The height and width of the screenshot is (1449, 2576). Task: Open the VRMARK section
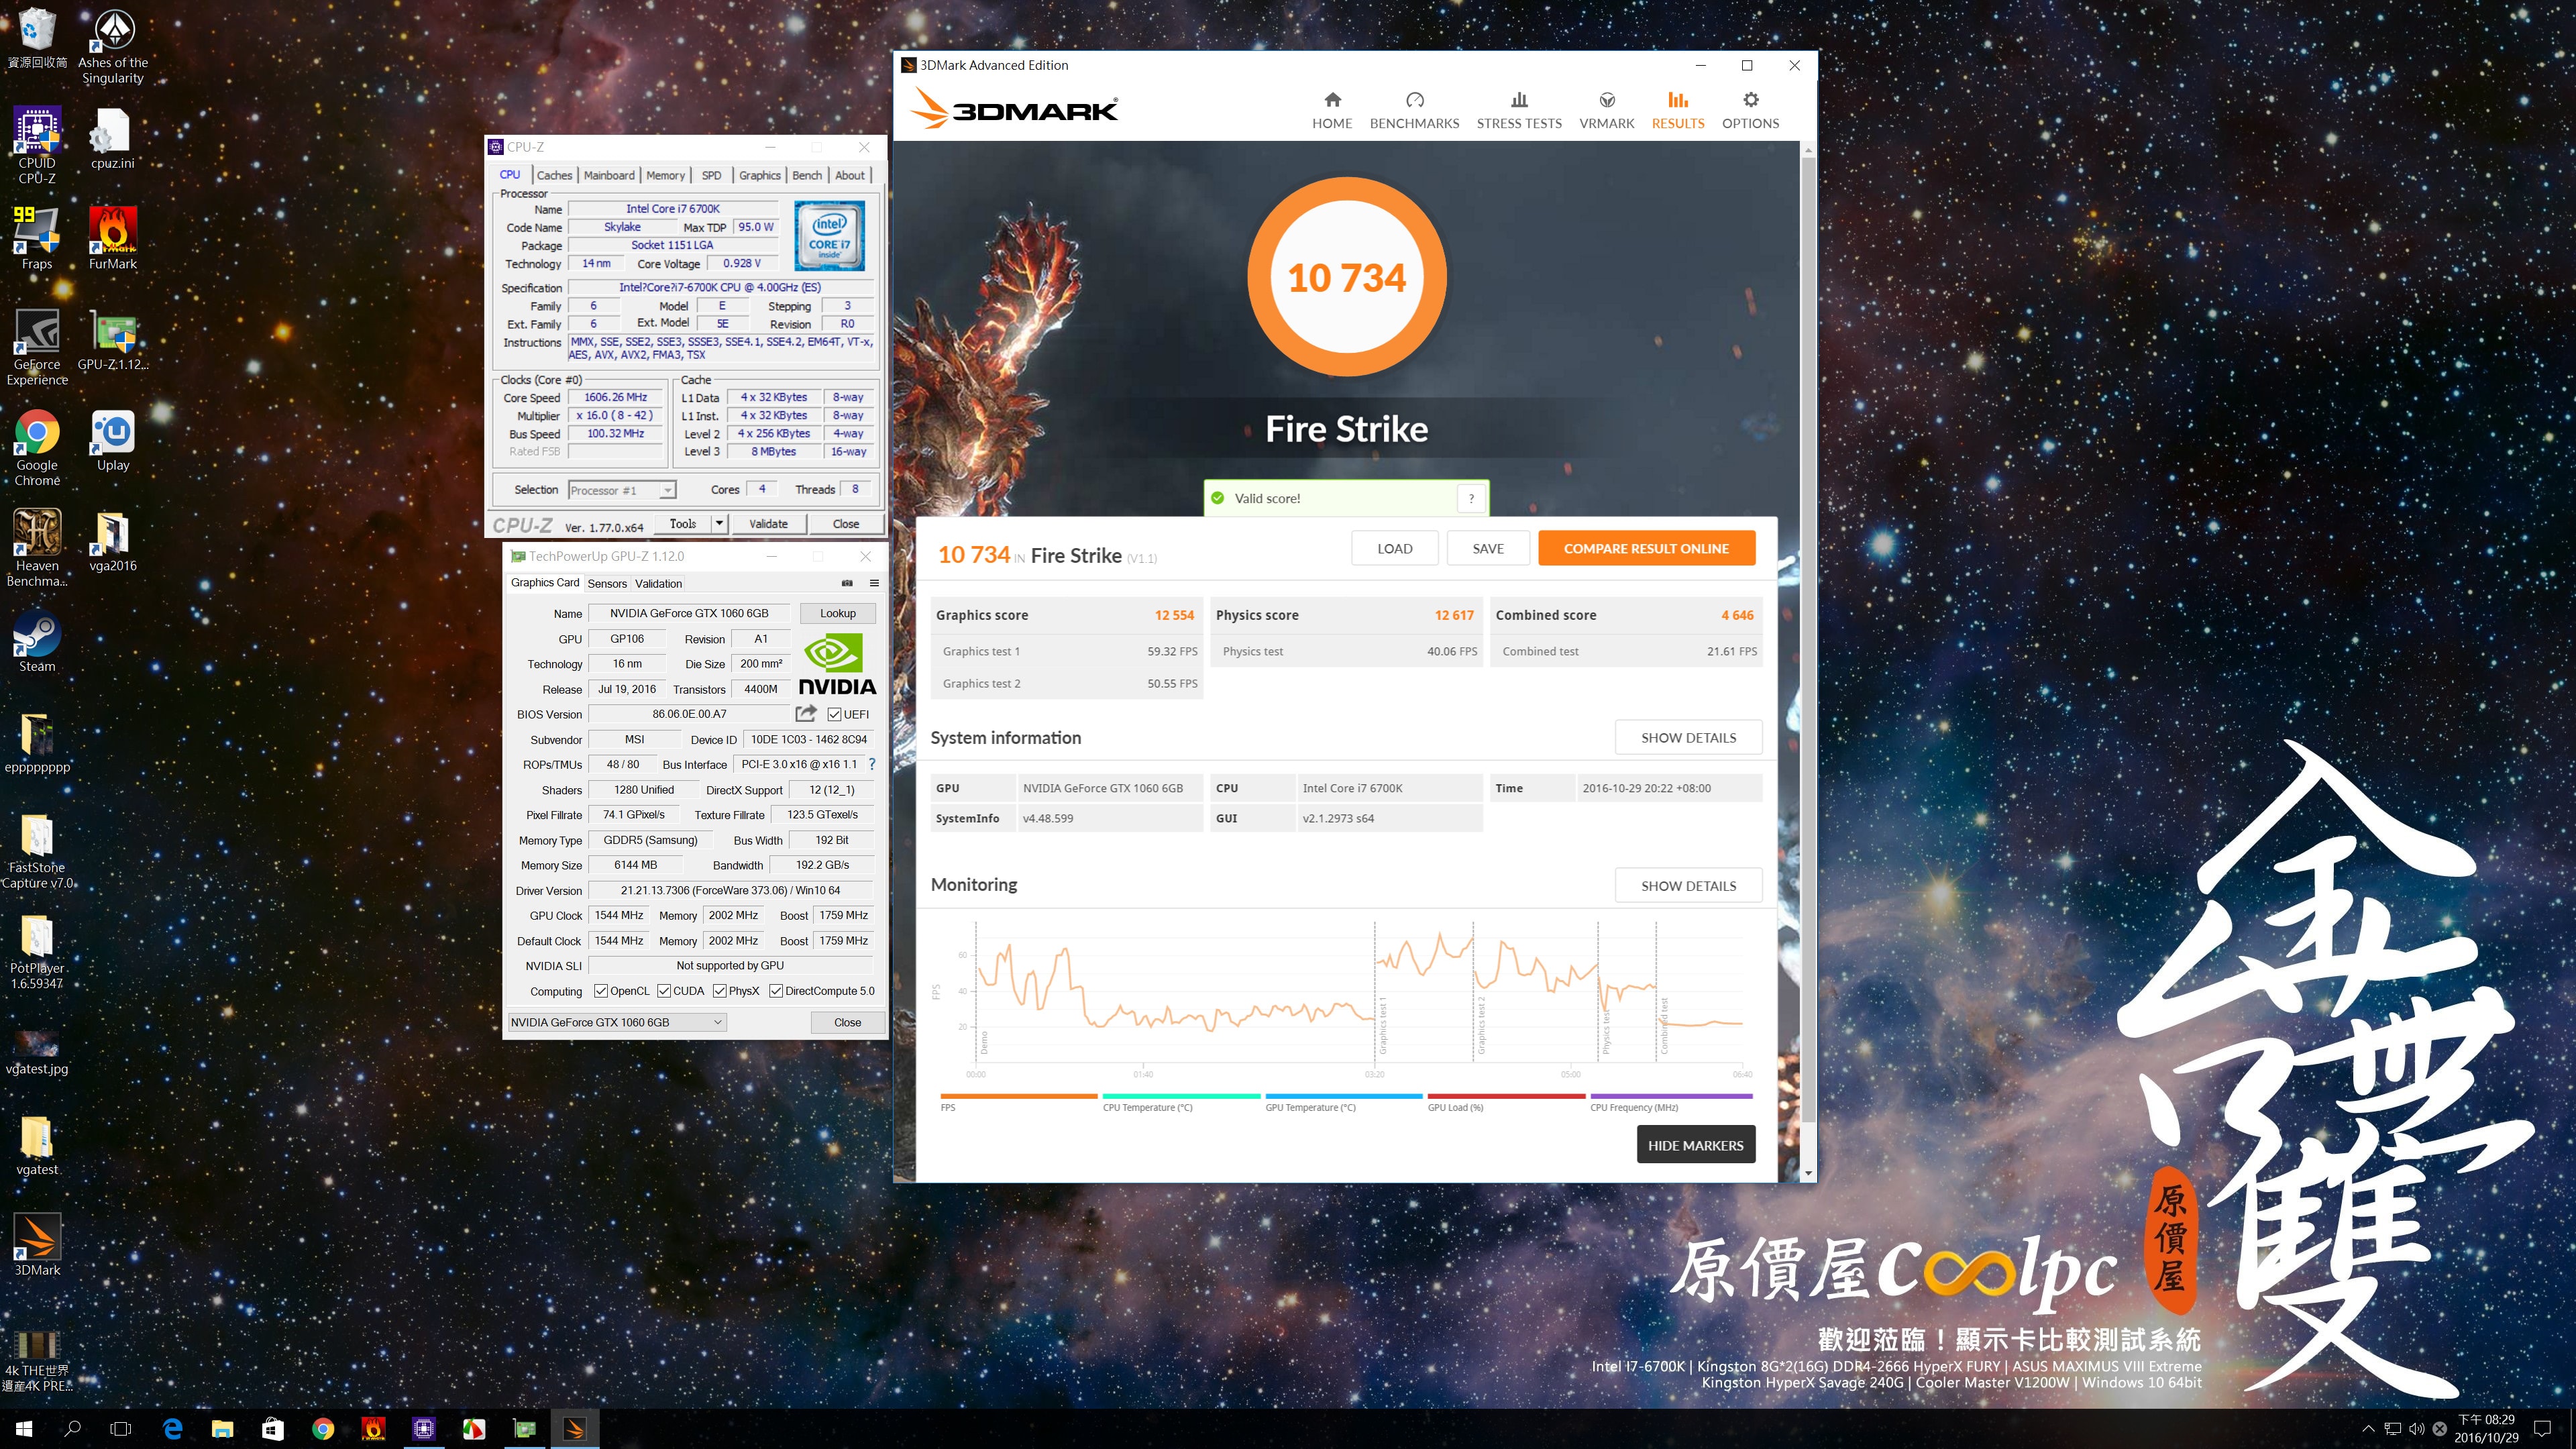1606,110
